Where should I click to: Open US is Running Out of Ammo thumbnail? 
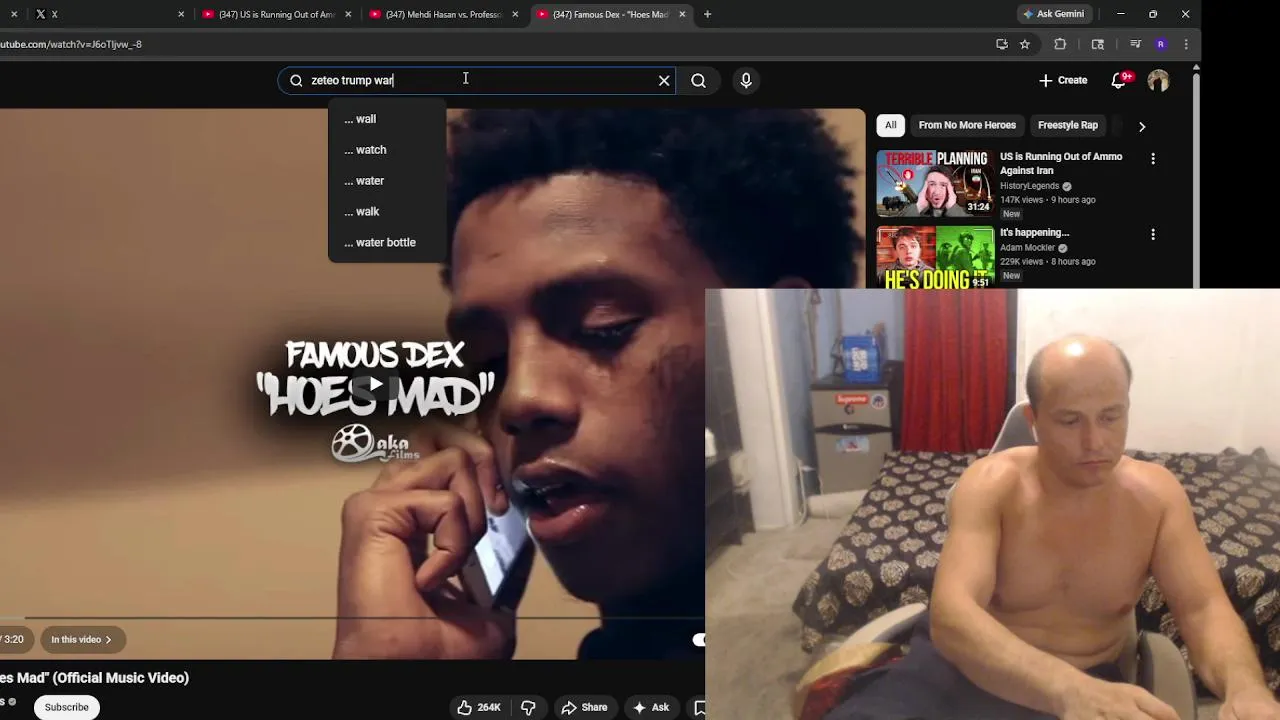click(935, 183)
